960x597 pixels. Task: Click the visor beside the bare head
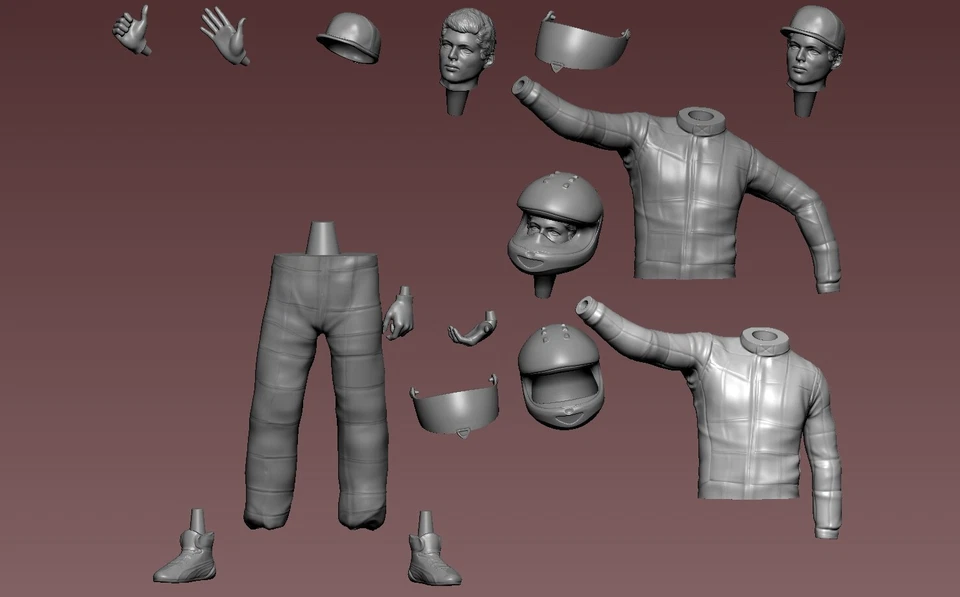point(582,42)
